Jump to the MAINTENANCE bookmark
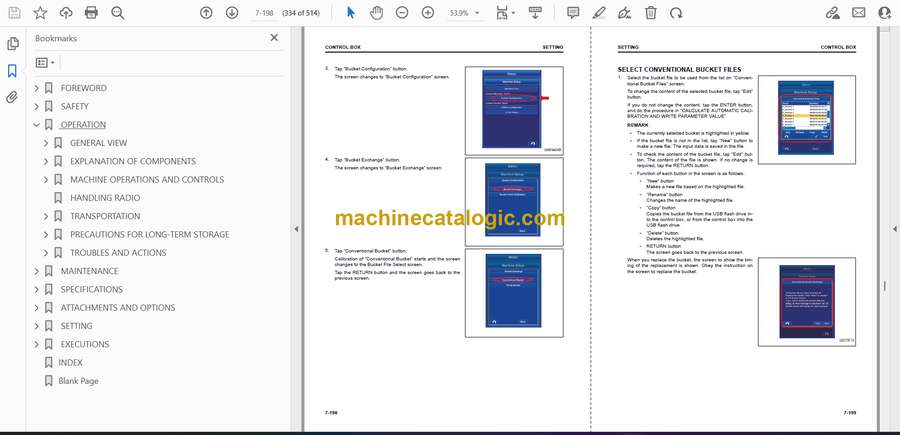Screen dimensions: 900x435 (x=90, y=271)
